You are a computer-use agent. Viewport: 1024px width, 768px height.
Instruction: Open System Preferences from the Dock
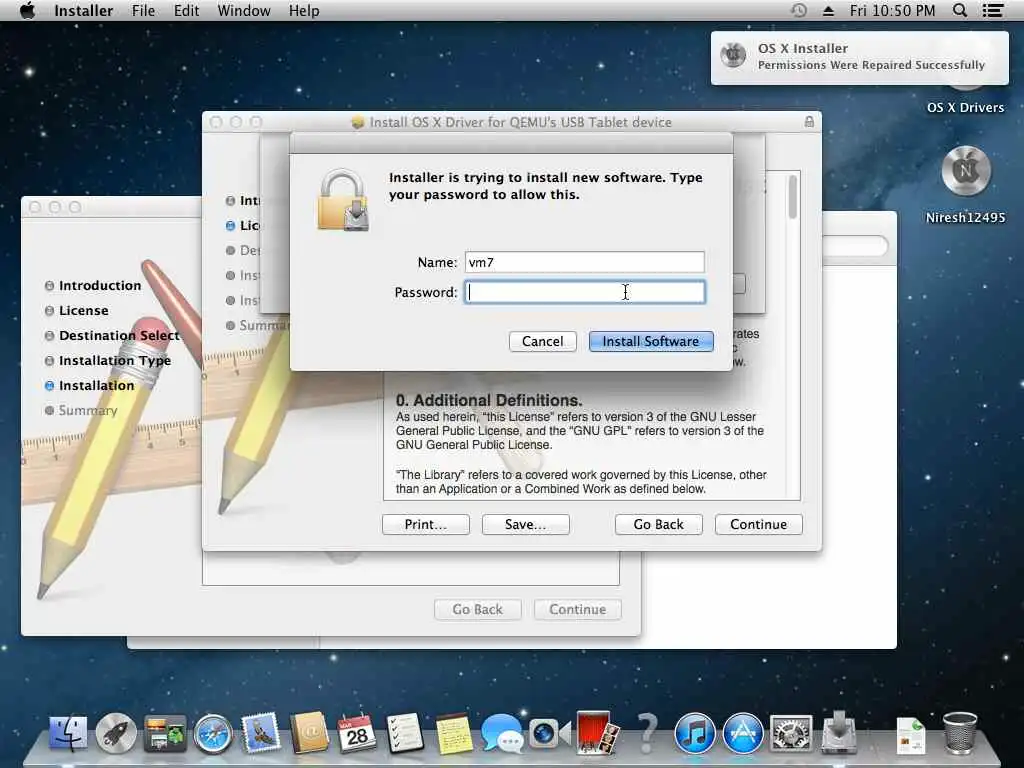click(x=791, y=733)
